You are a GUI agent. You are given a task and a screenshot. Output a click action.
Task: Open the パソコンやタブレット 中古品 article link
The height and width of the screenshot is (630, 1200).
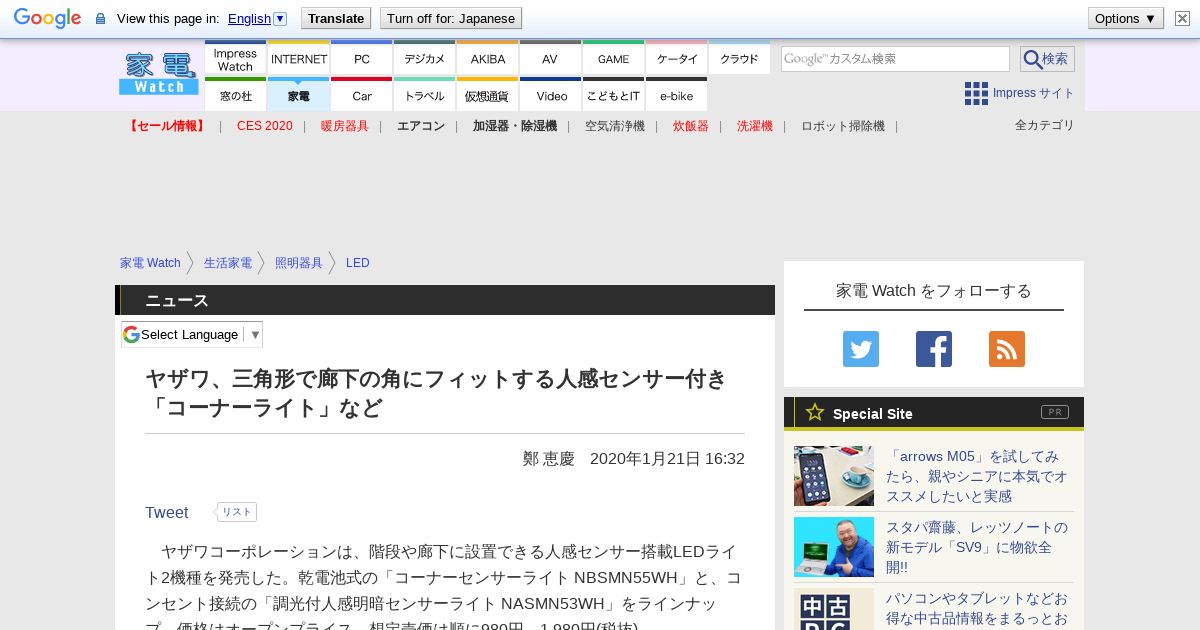point(977,609)
